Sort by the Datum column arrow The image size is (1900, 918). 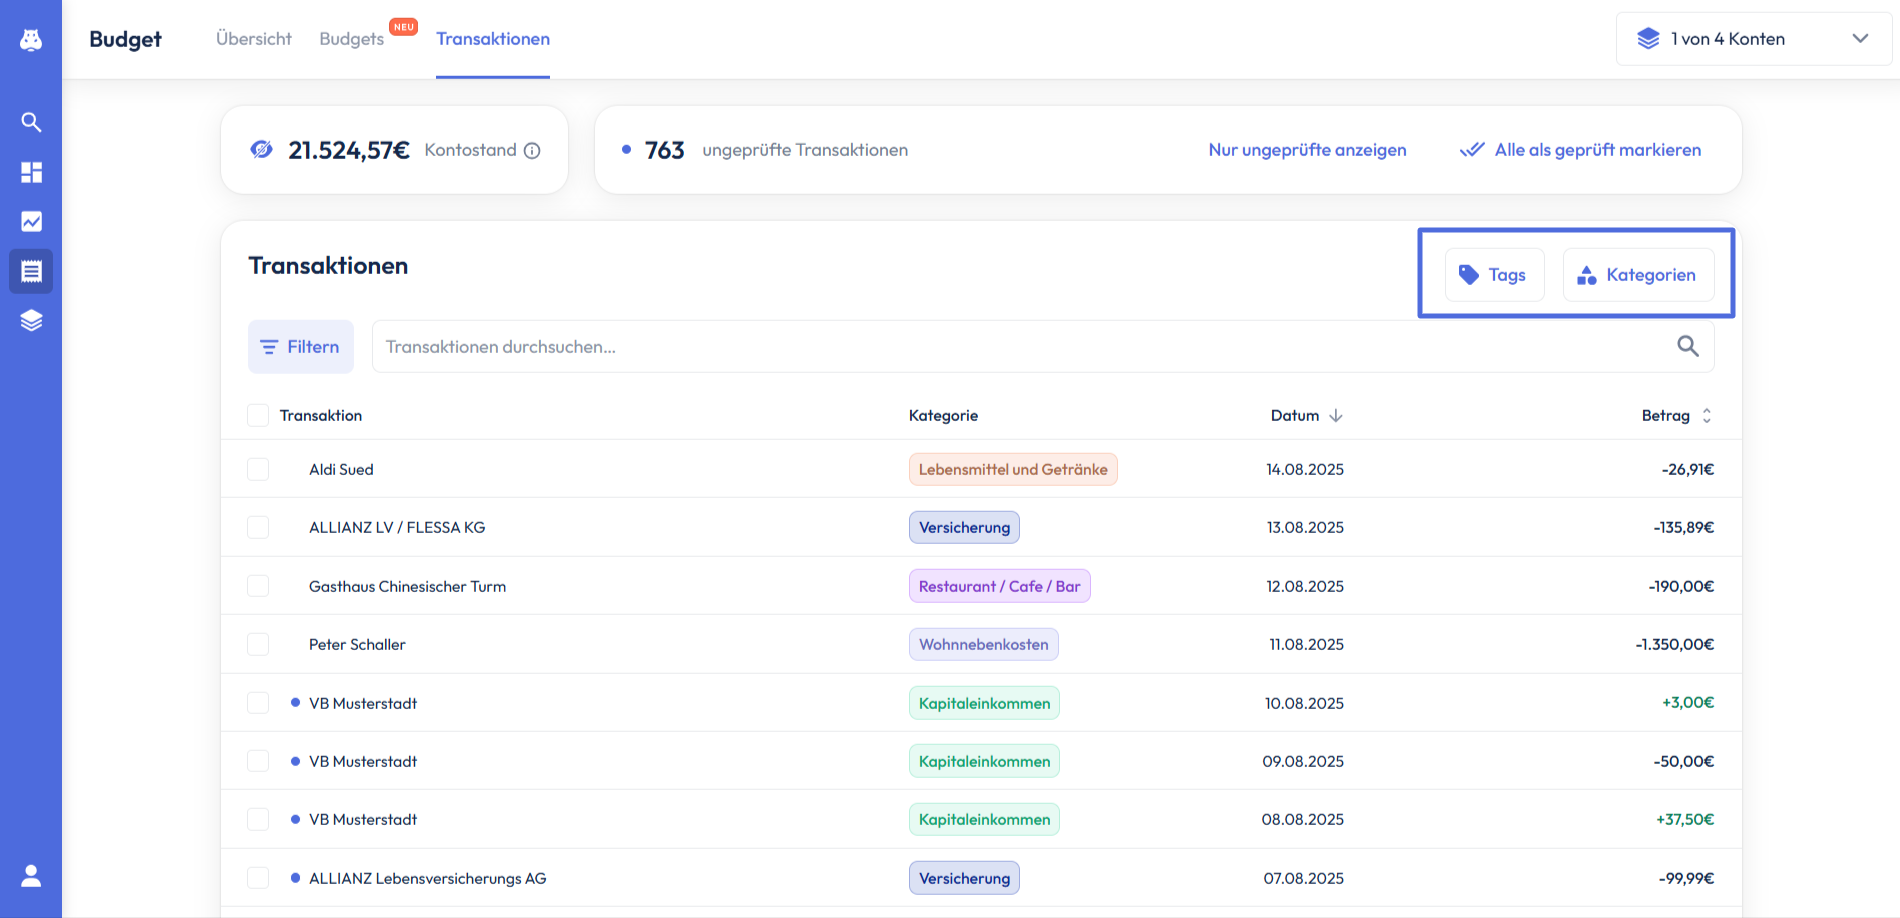(x=1335, y=416)
